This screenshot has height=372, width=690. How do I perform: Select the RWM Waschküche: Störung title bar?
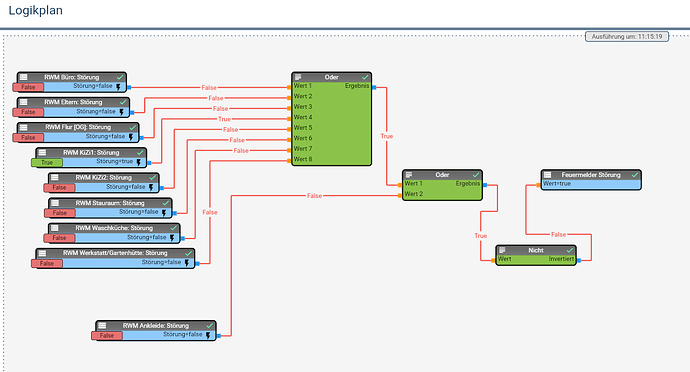click(114, 228)
